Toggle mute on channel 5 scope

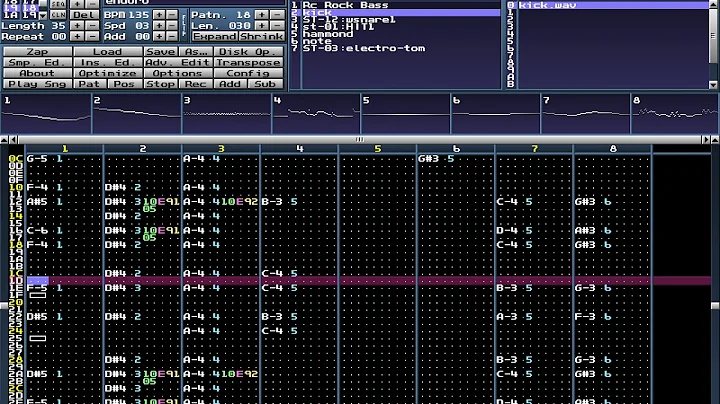pyautogui.click(x=406, y=114)
